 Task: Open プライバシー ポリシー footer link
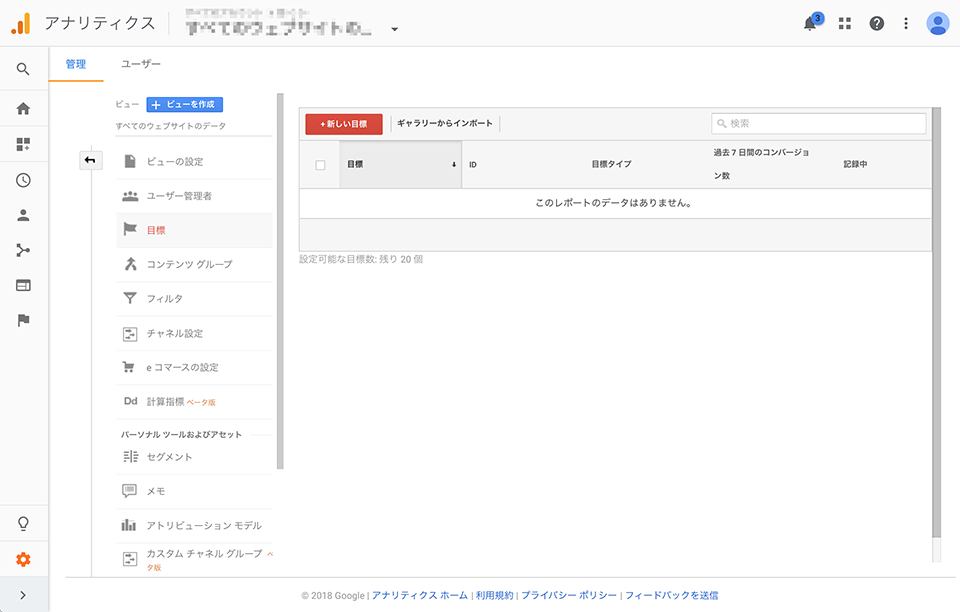tap(568, 595)
